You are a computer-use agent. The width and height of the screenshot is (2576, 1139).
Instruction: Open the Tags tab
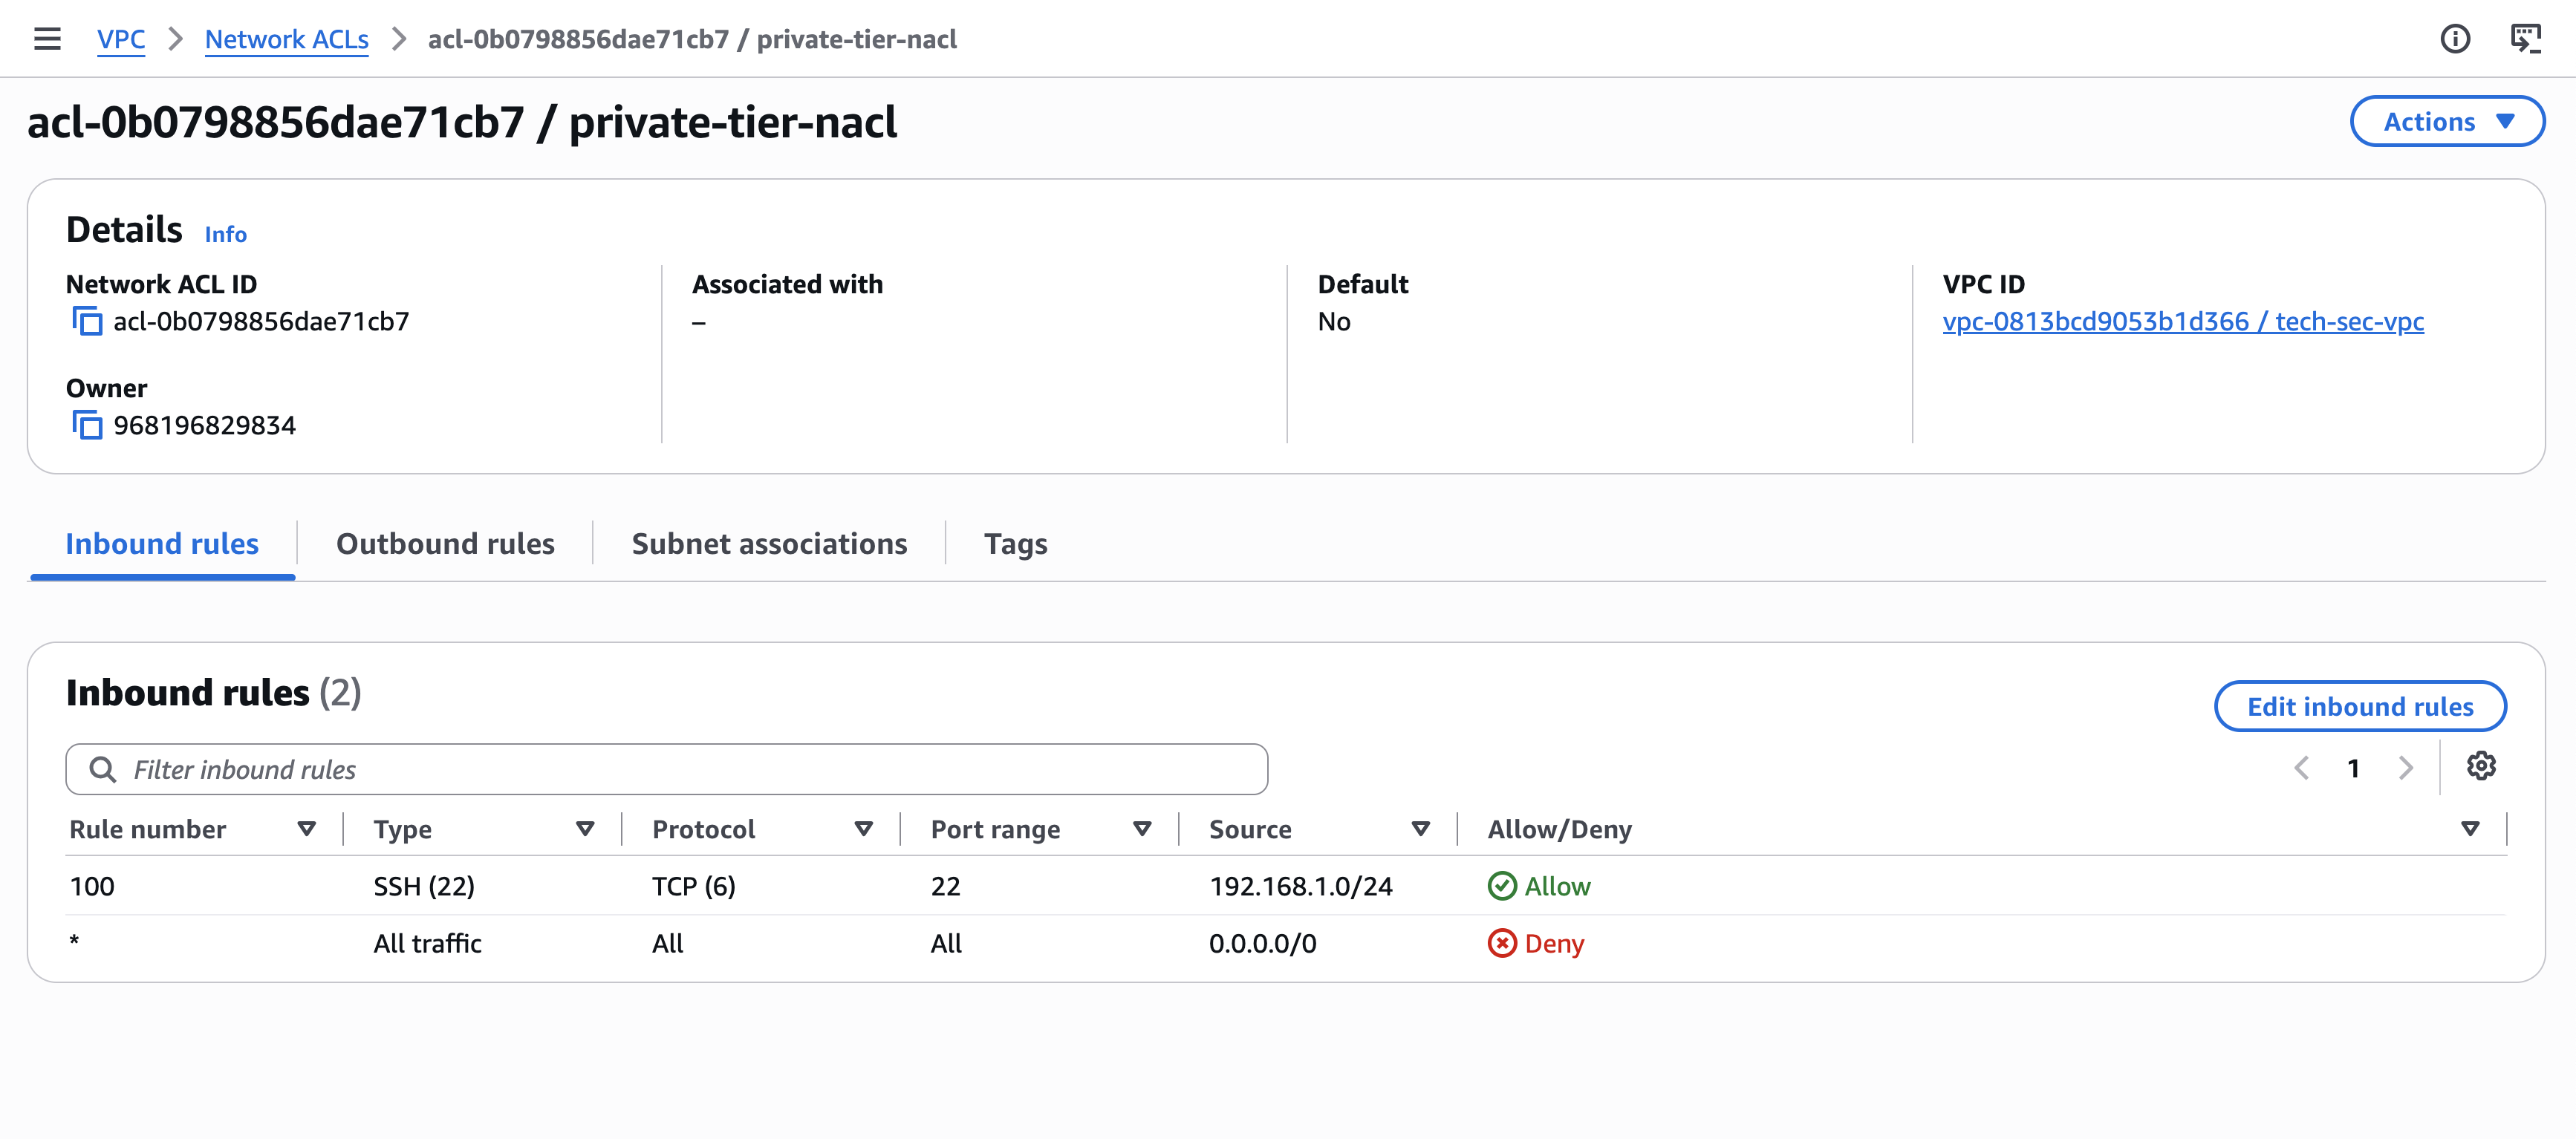point(1016,544)
